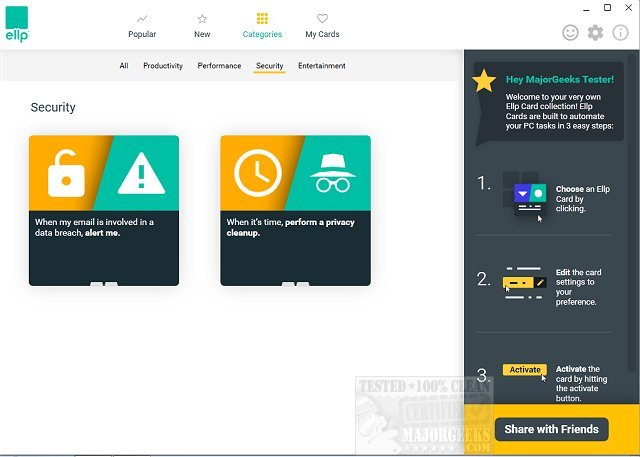The height and width of the screenshot is (457, 640).
Task: Open settings via gear icon
Action: click(x=595, y=33)
